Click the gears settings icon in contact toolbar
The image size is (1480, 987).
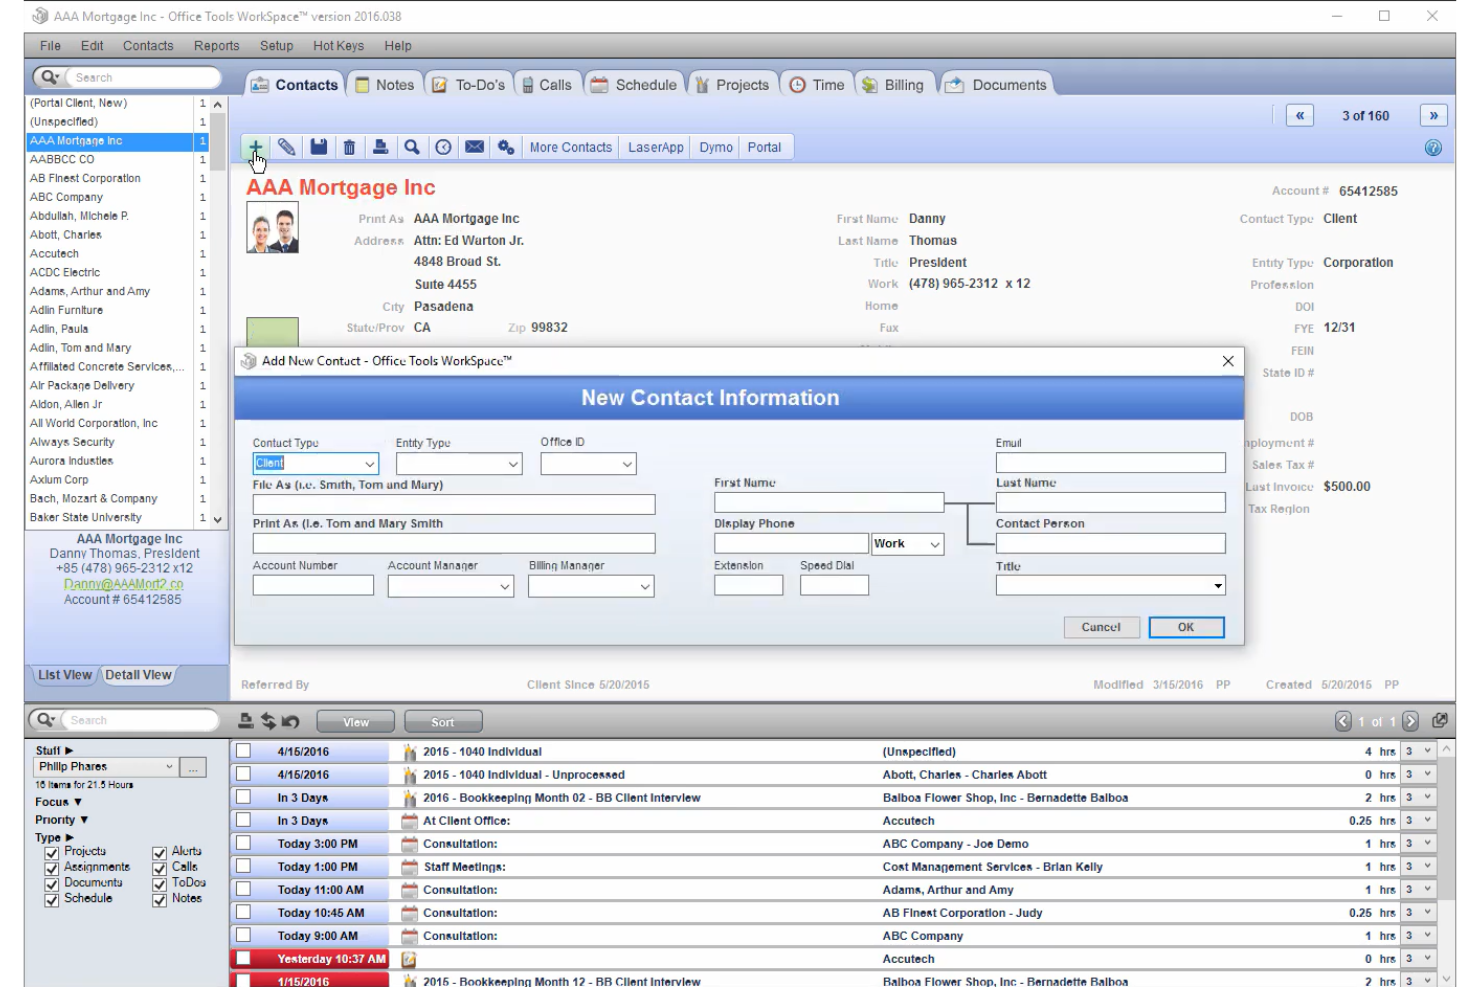point(506,147)
